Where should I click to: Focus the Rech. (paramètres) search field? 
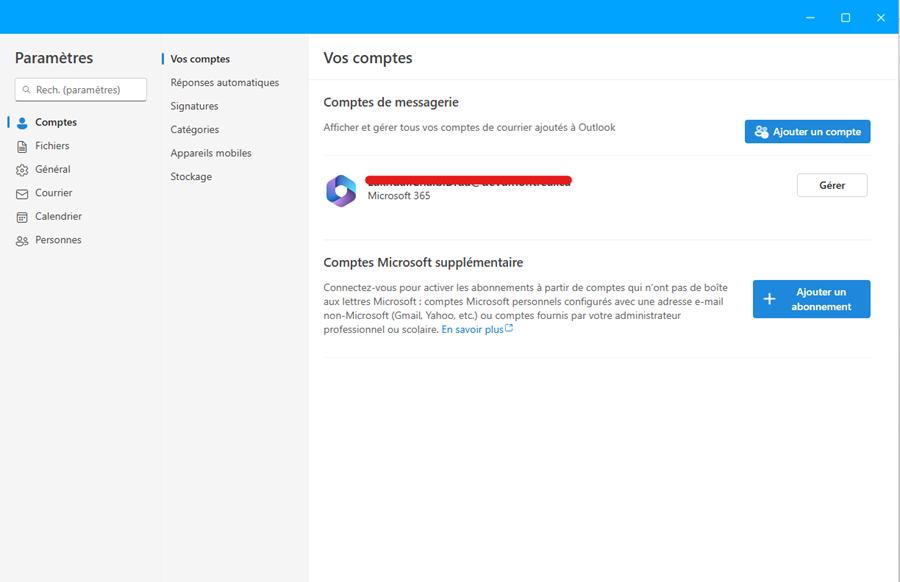81,90
